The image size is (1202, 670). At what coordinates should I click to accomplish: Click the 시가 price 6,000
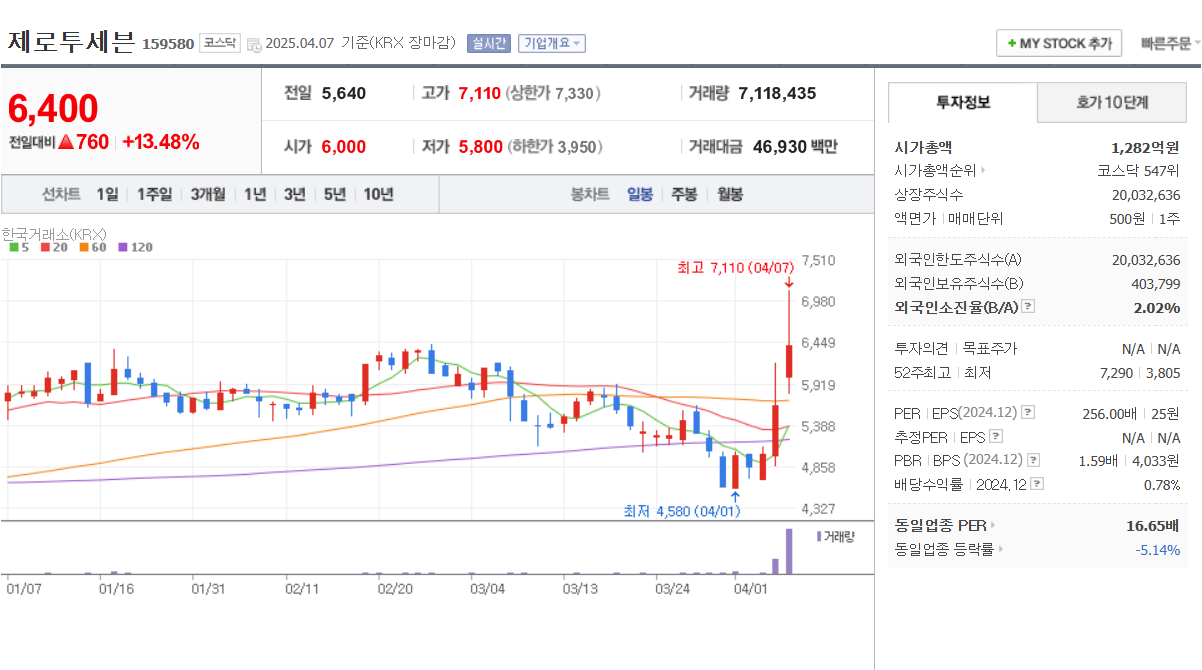[x=344, y=147]
